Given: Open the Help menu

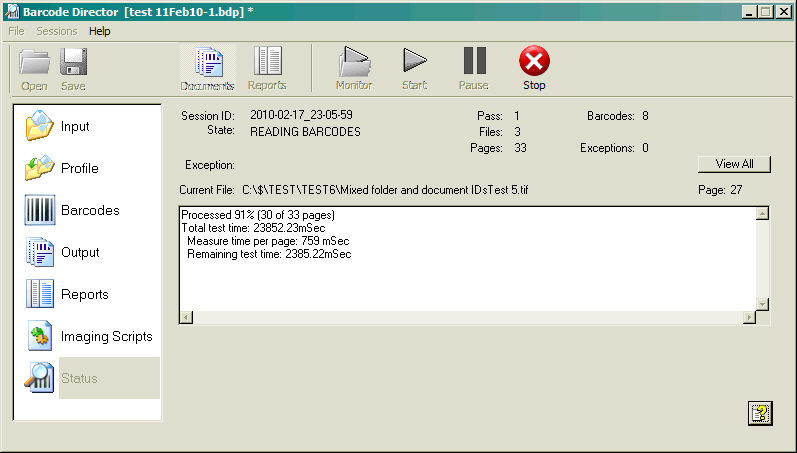Looking at the screenshot, I should click(99, 31).
